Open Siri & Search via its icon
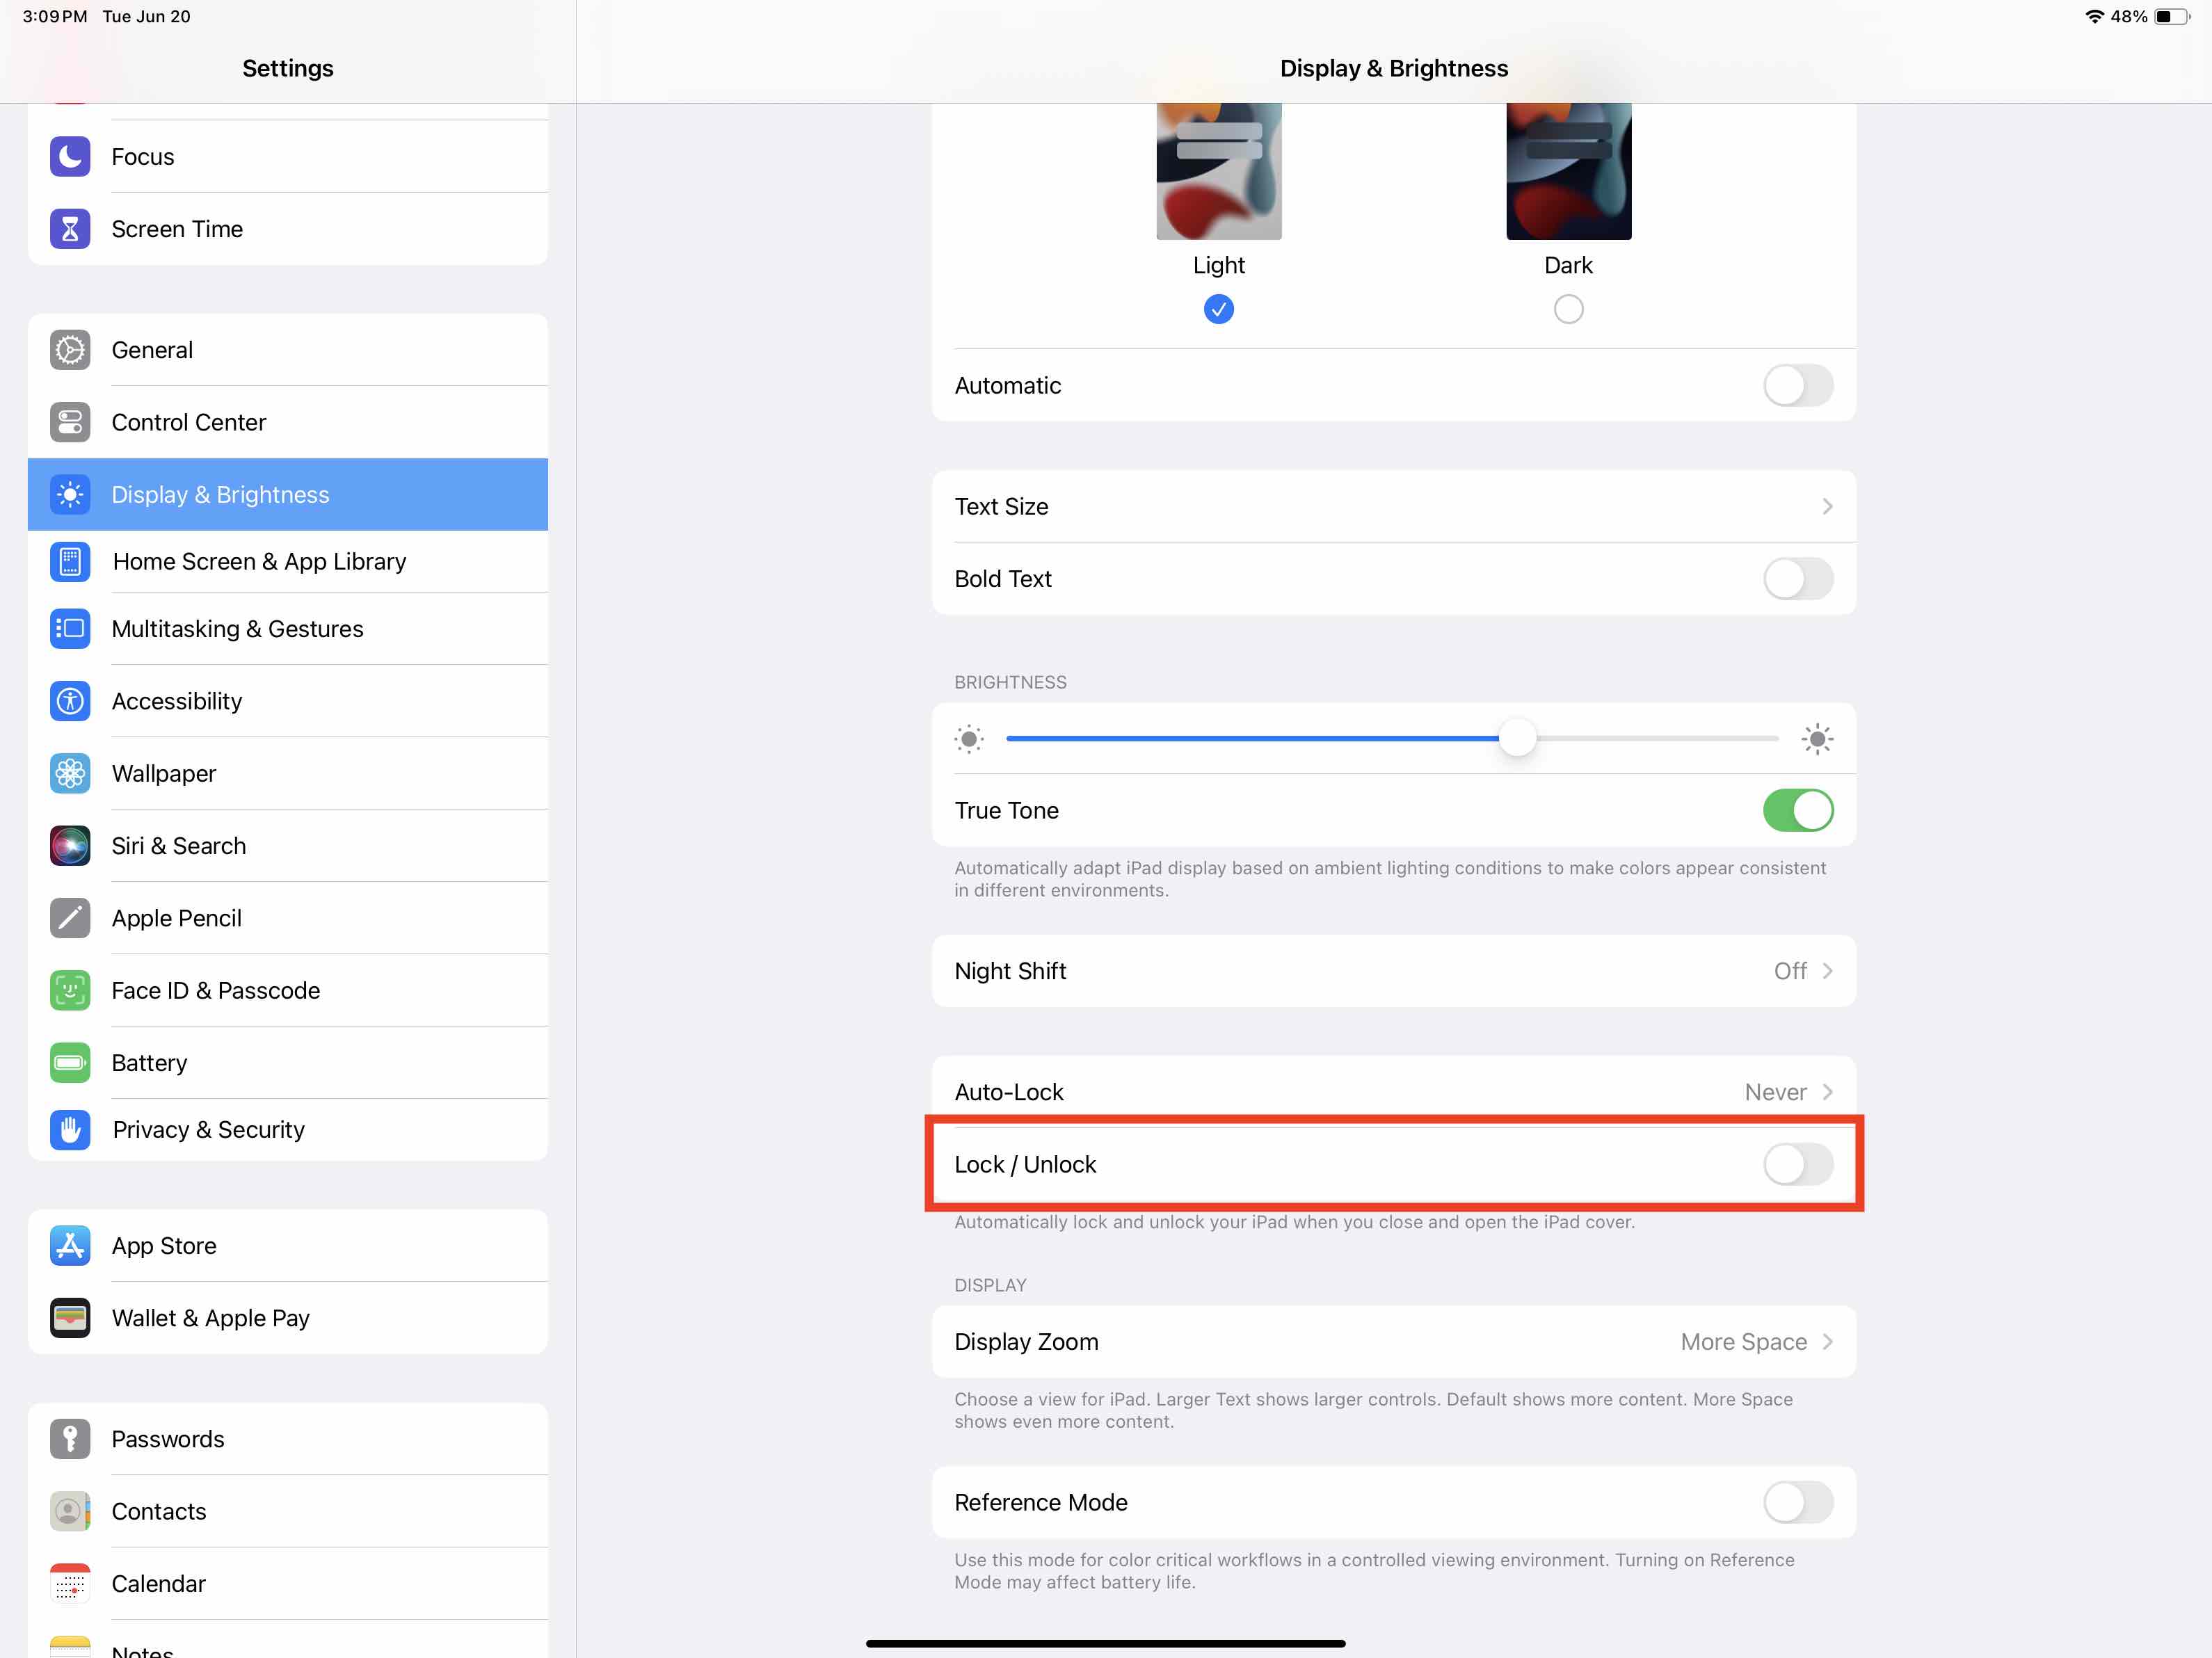This screenshot has width=2212, height=1658. [70, 845]
